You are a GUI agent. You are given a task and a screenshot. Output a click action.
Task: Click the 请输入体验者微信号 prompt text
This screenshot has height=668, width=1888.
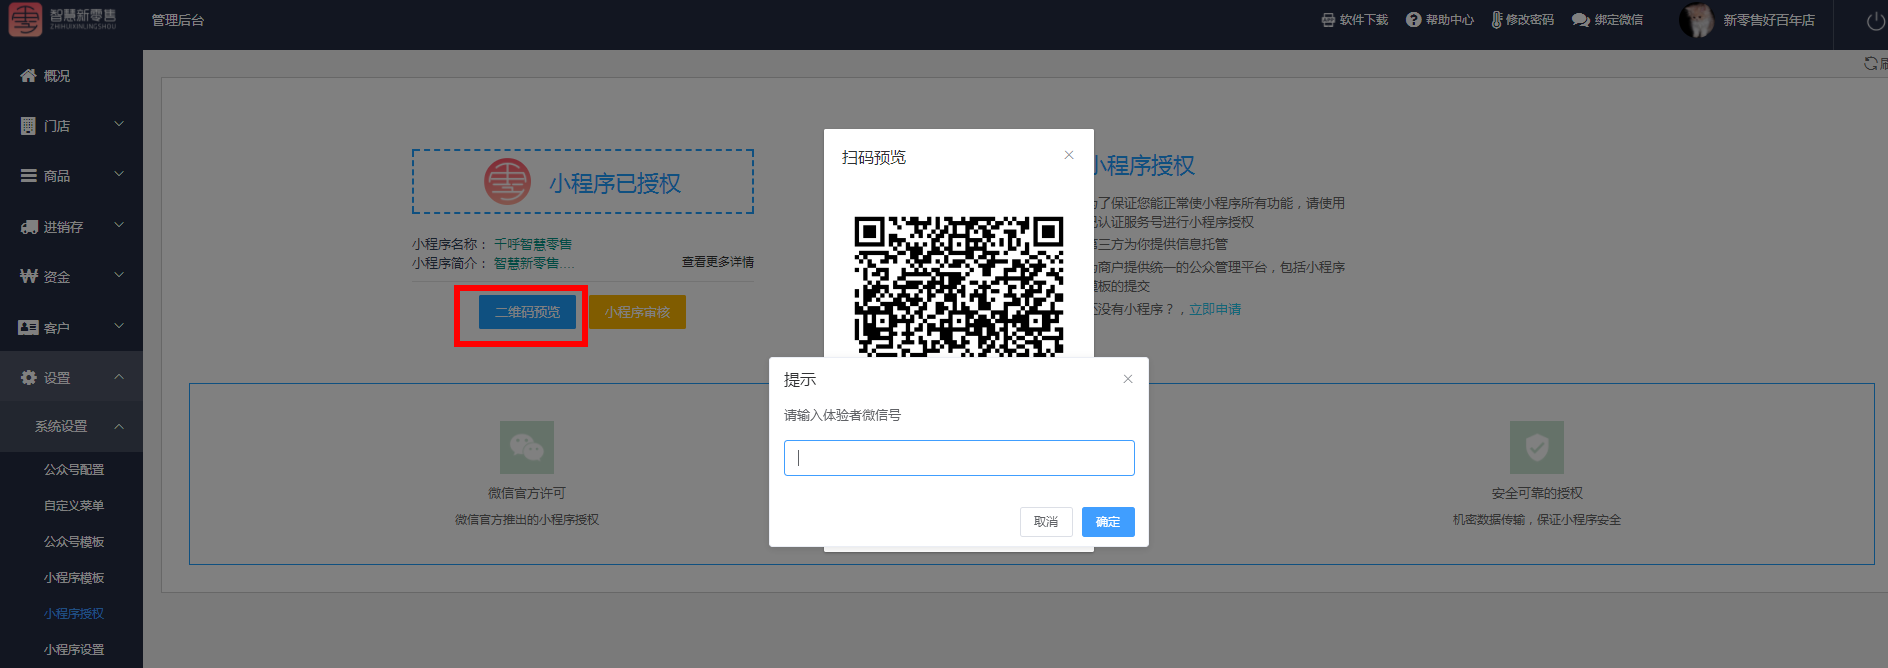tap(842, 415)
